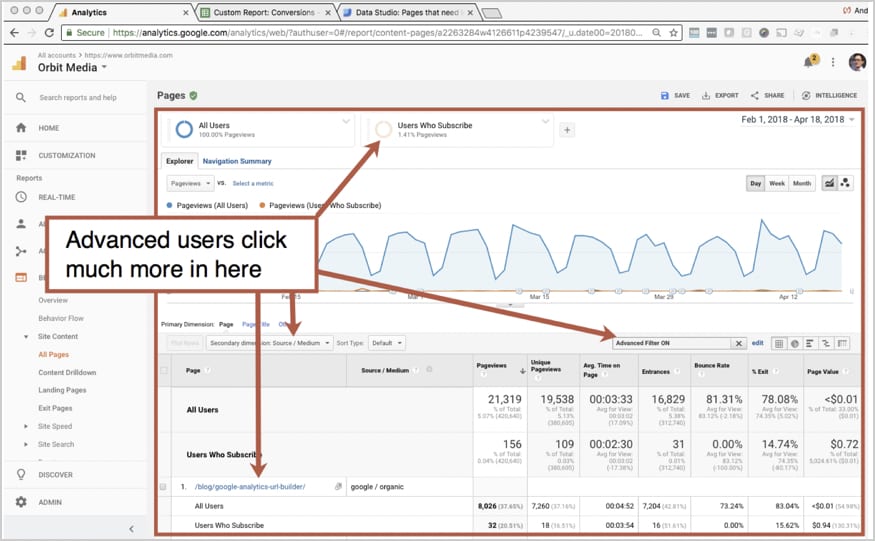
Task: Collapse the Site Content tree item
Action: tap(26, 337)
